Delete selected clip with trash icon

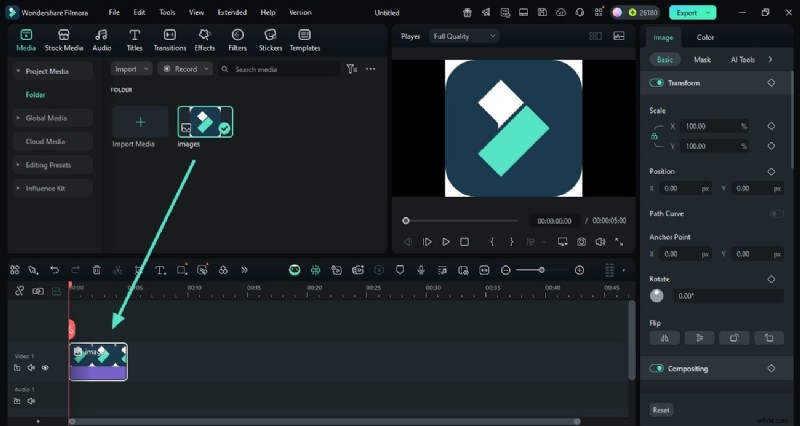tap(96, 270)
